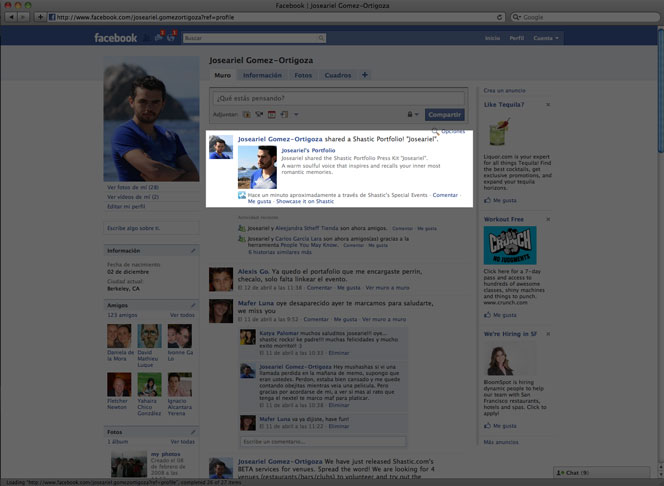The width and height of the screenshot is (664, 486).
Task: Click Ver muro a muro on Alexis Go post
Action: click(x=387, y=288)
